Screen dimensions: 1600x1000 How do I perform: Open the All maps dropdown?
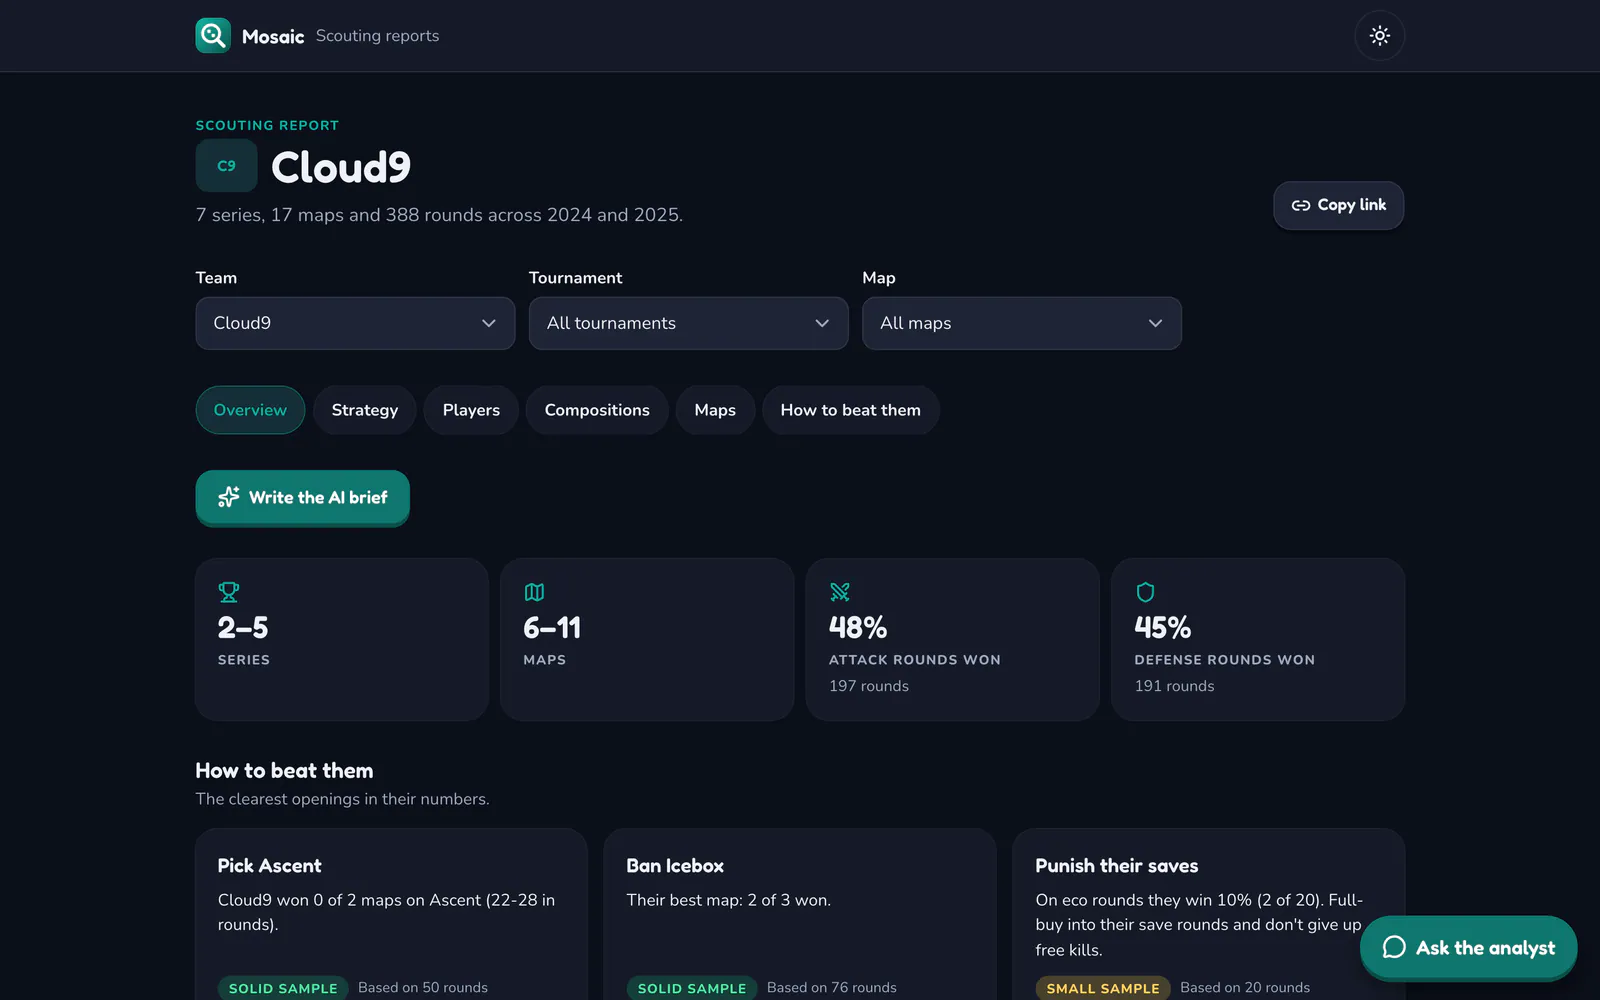1022,323
